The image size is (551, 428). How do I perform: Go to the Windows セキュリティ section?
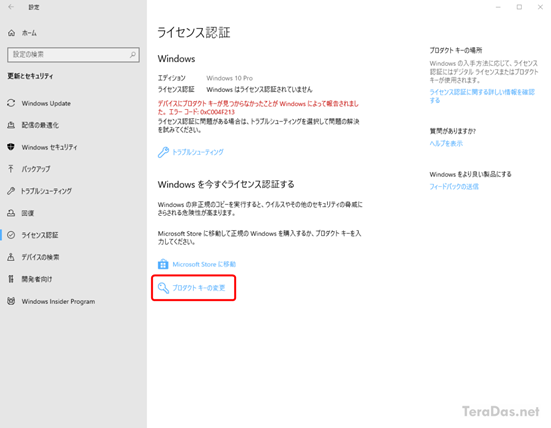(49, 147)
